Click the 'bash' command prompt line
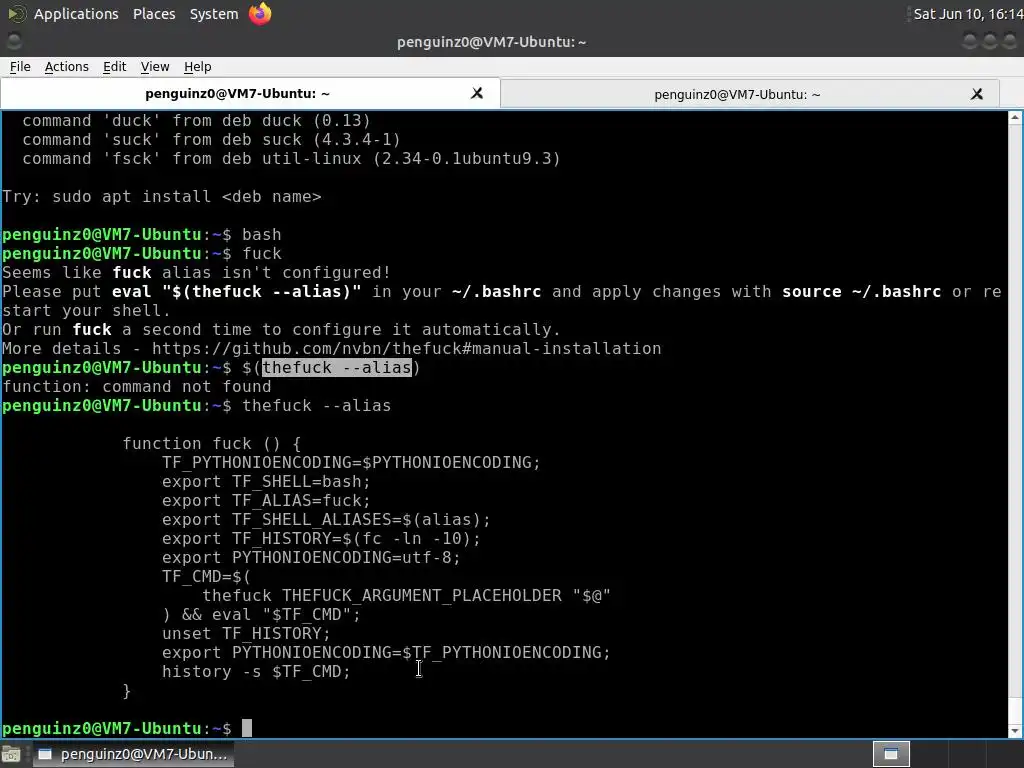 click(x=142, y=234)
